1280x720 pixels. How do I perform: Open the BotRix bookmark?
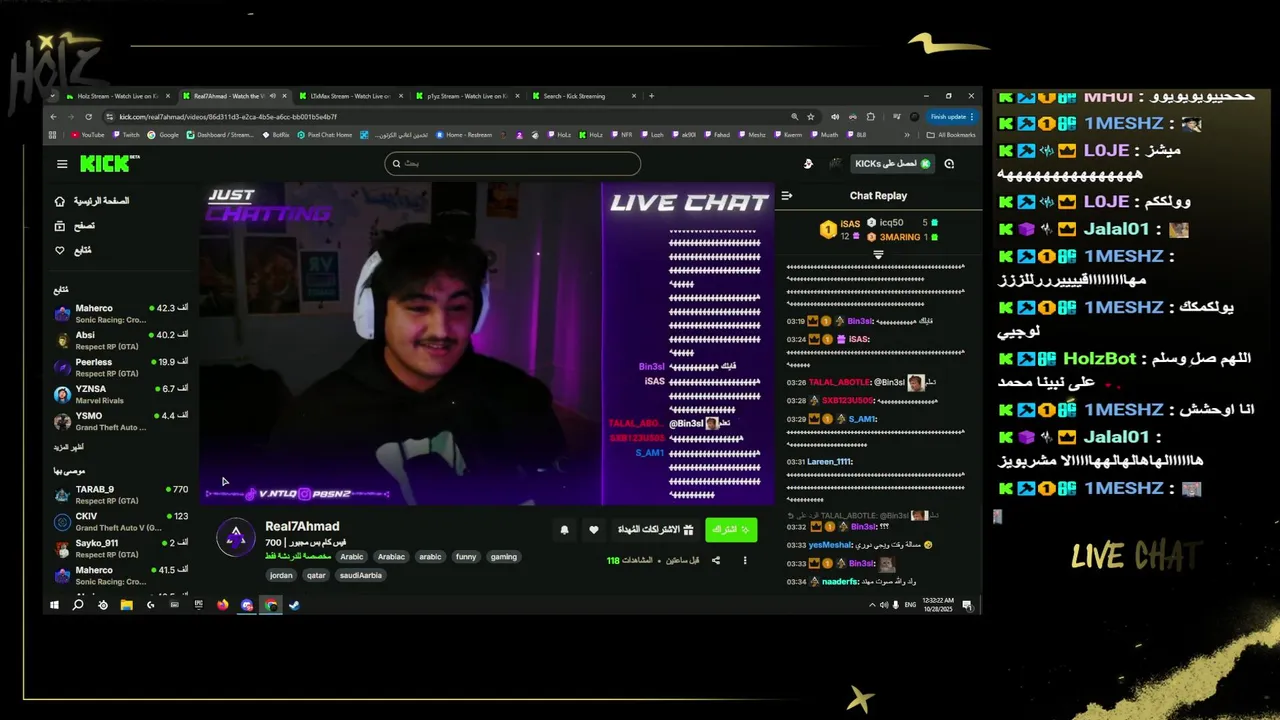pos(275,135)
